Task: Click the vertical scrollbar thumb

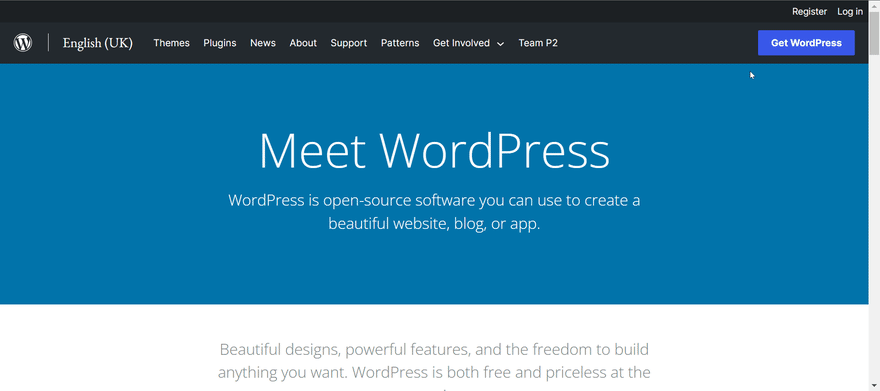Action: pos(874,33)
